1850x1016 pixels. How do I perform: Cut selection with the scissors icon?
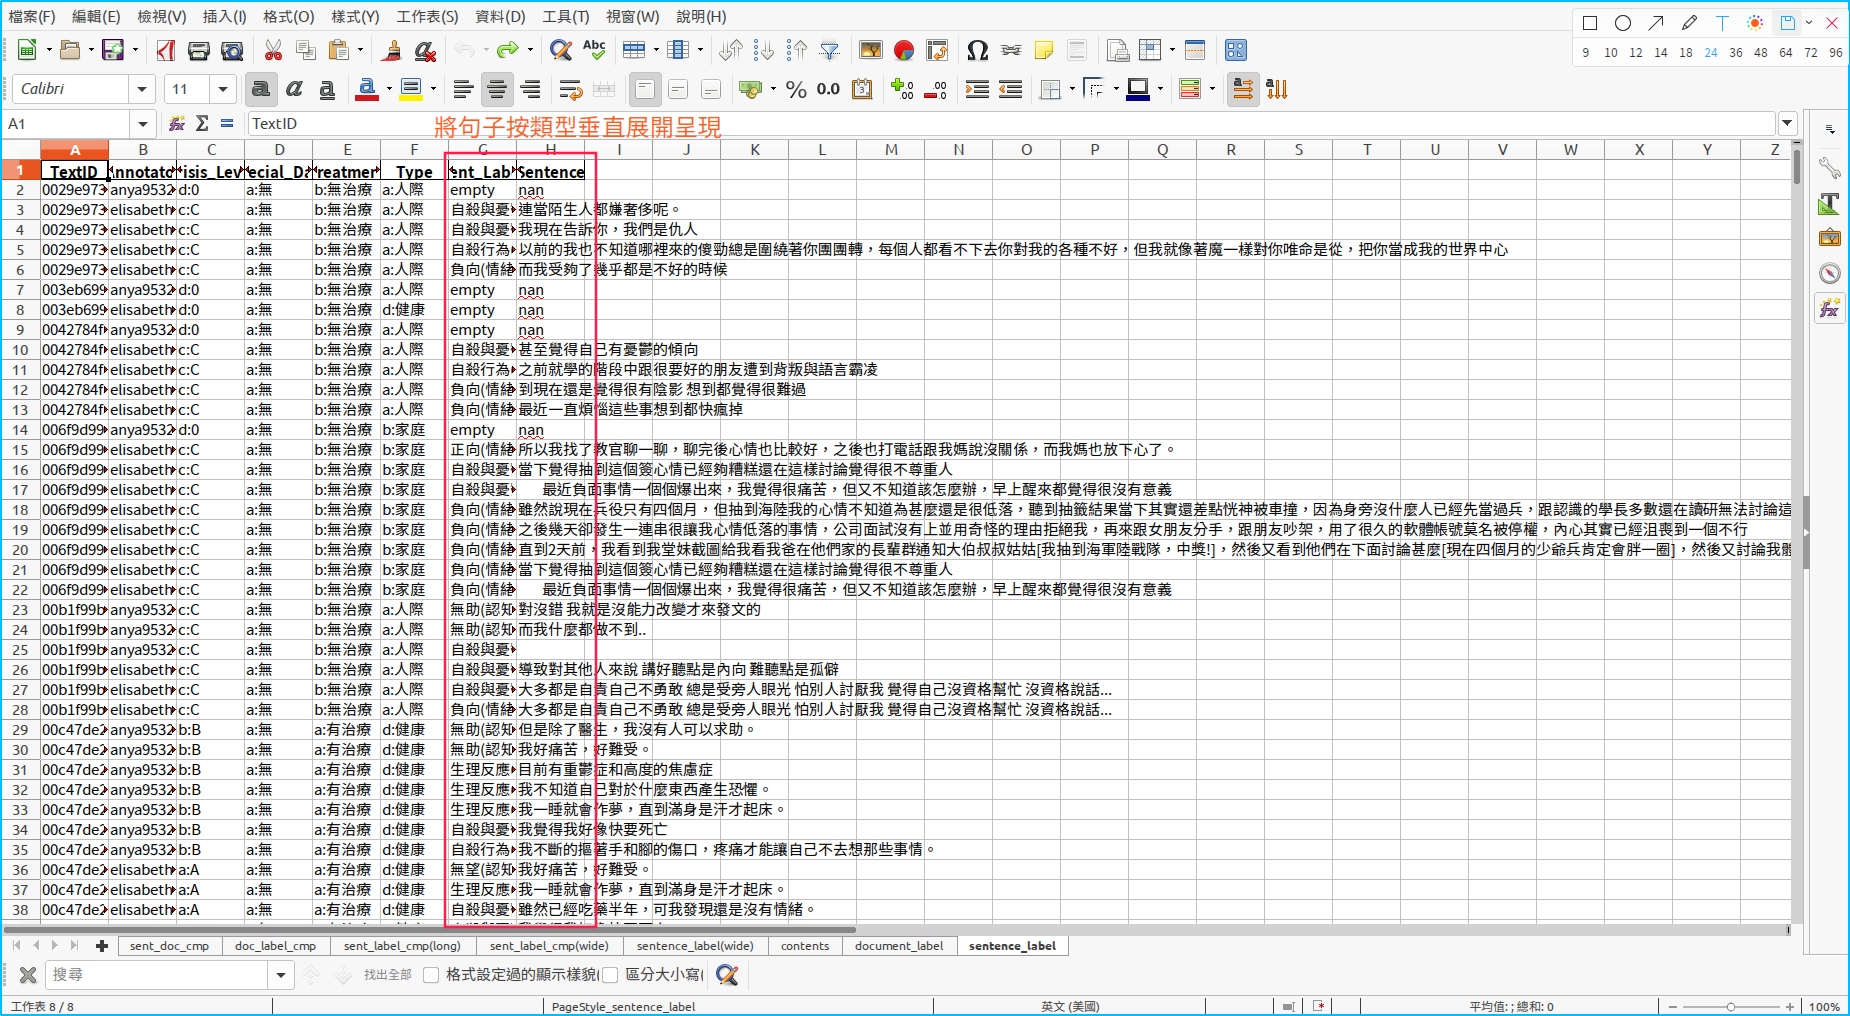pos(273,50)
